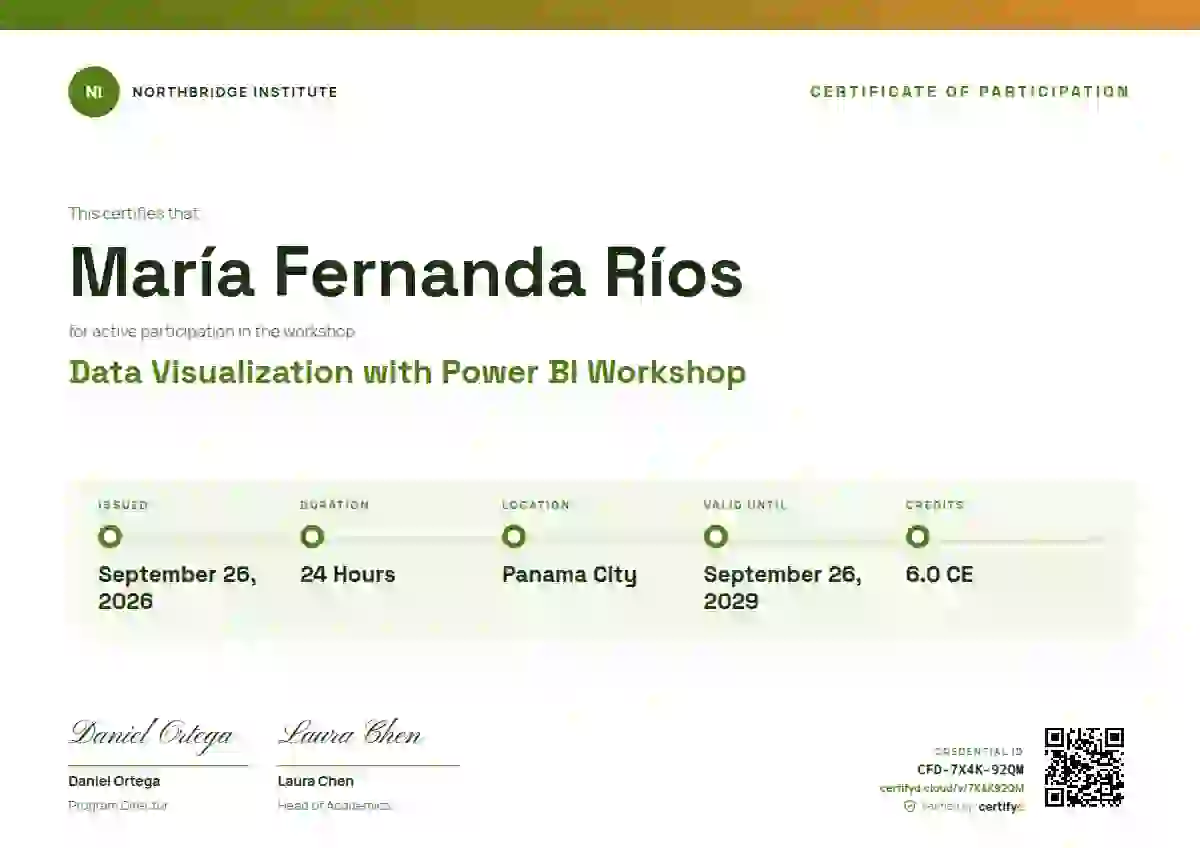Click the for active participation line
The image size is (1200, 848).
[x=212, y=331]
